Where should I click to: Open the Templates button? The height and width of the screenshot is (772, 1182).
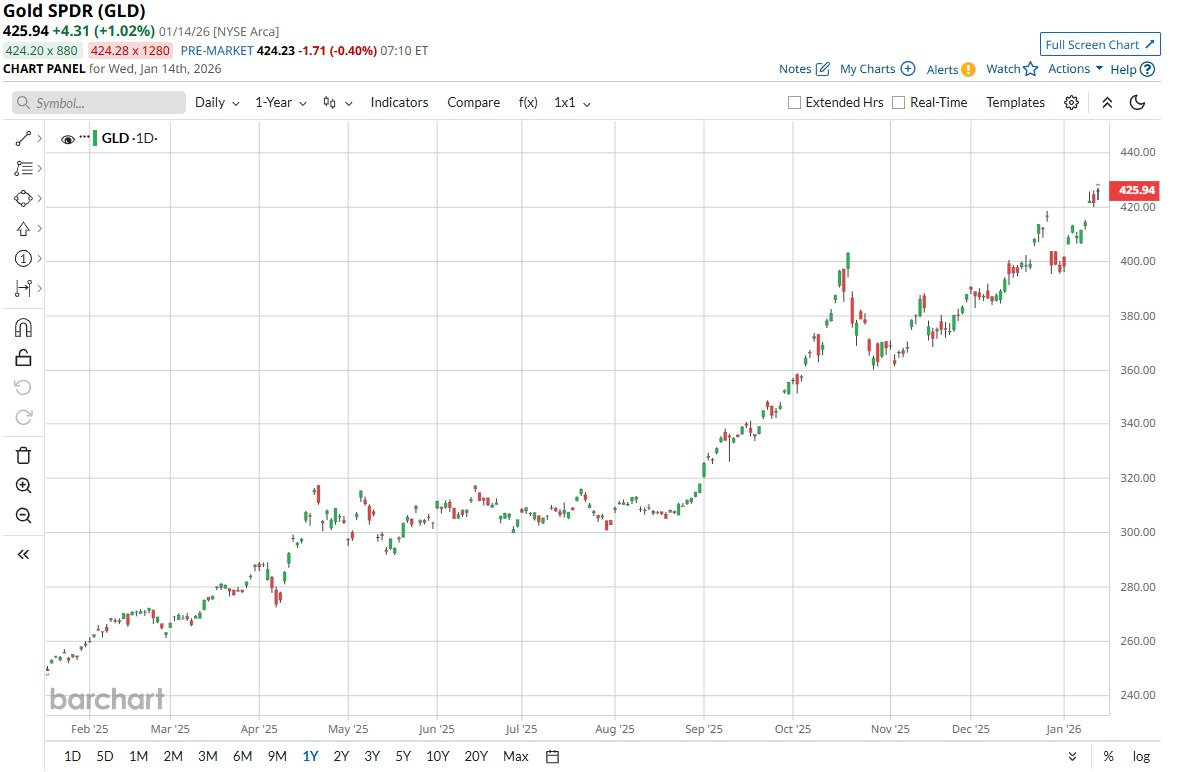(x=1015, y=103)
